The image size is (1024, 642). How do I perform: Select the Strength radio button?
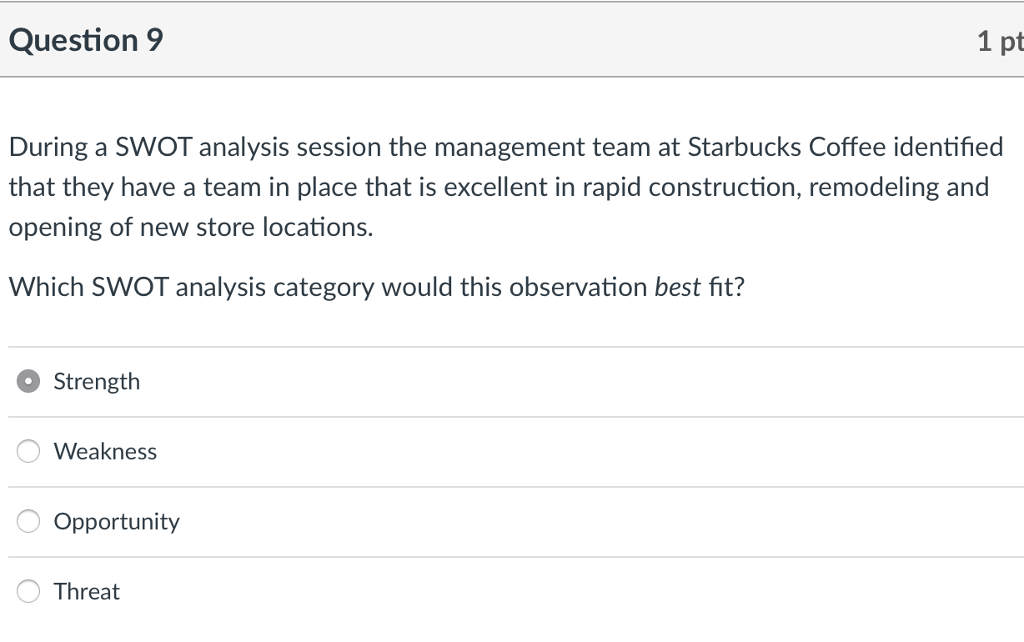click(31, 382)
